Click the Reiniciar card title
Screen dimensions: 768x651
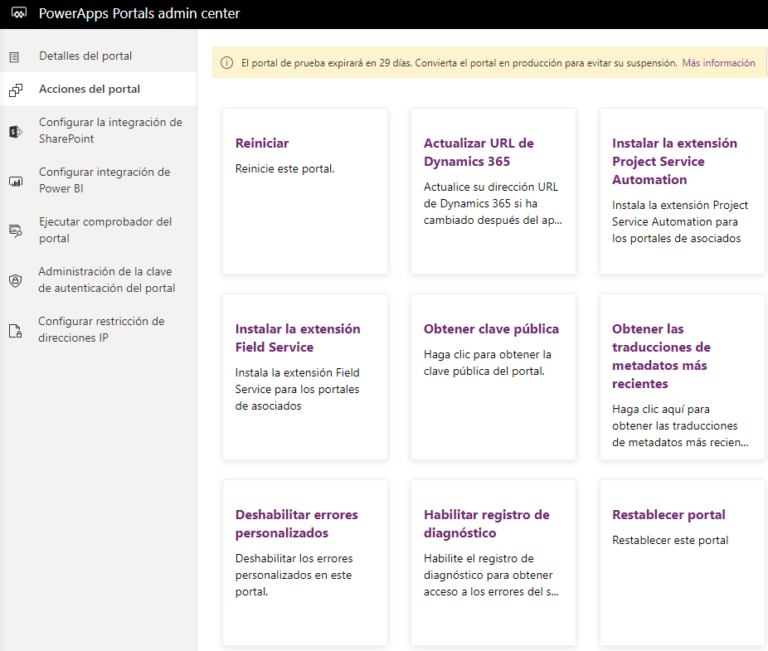click(262, 143)
